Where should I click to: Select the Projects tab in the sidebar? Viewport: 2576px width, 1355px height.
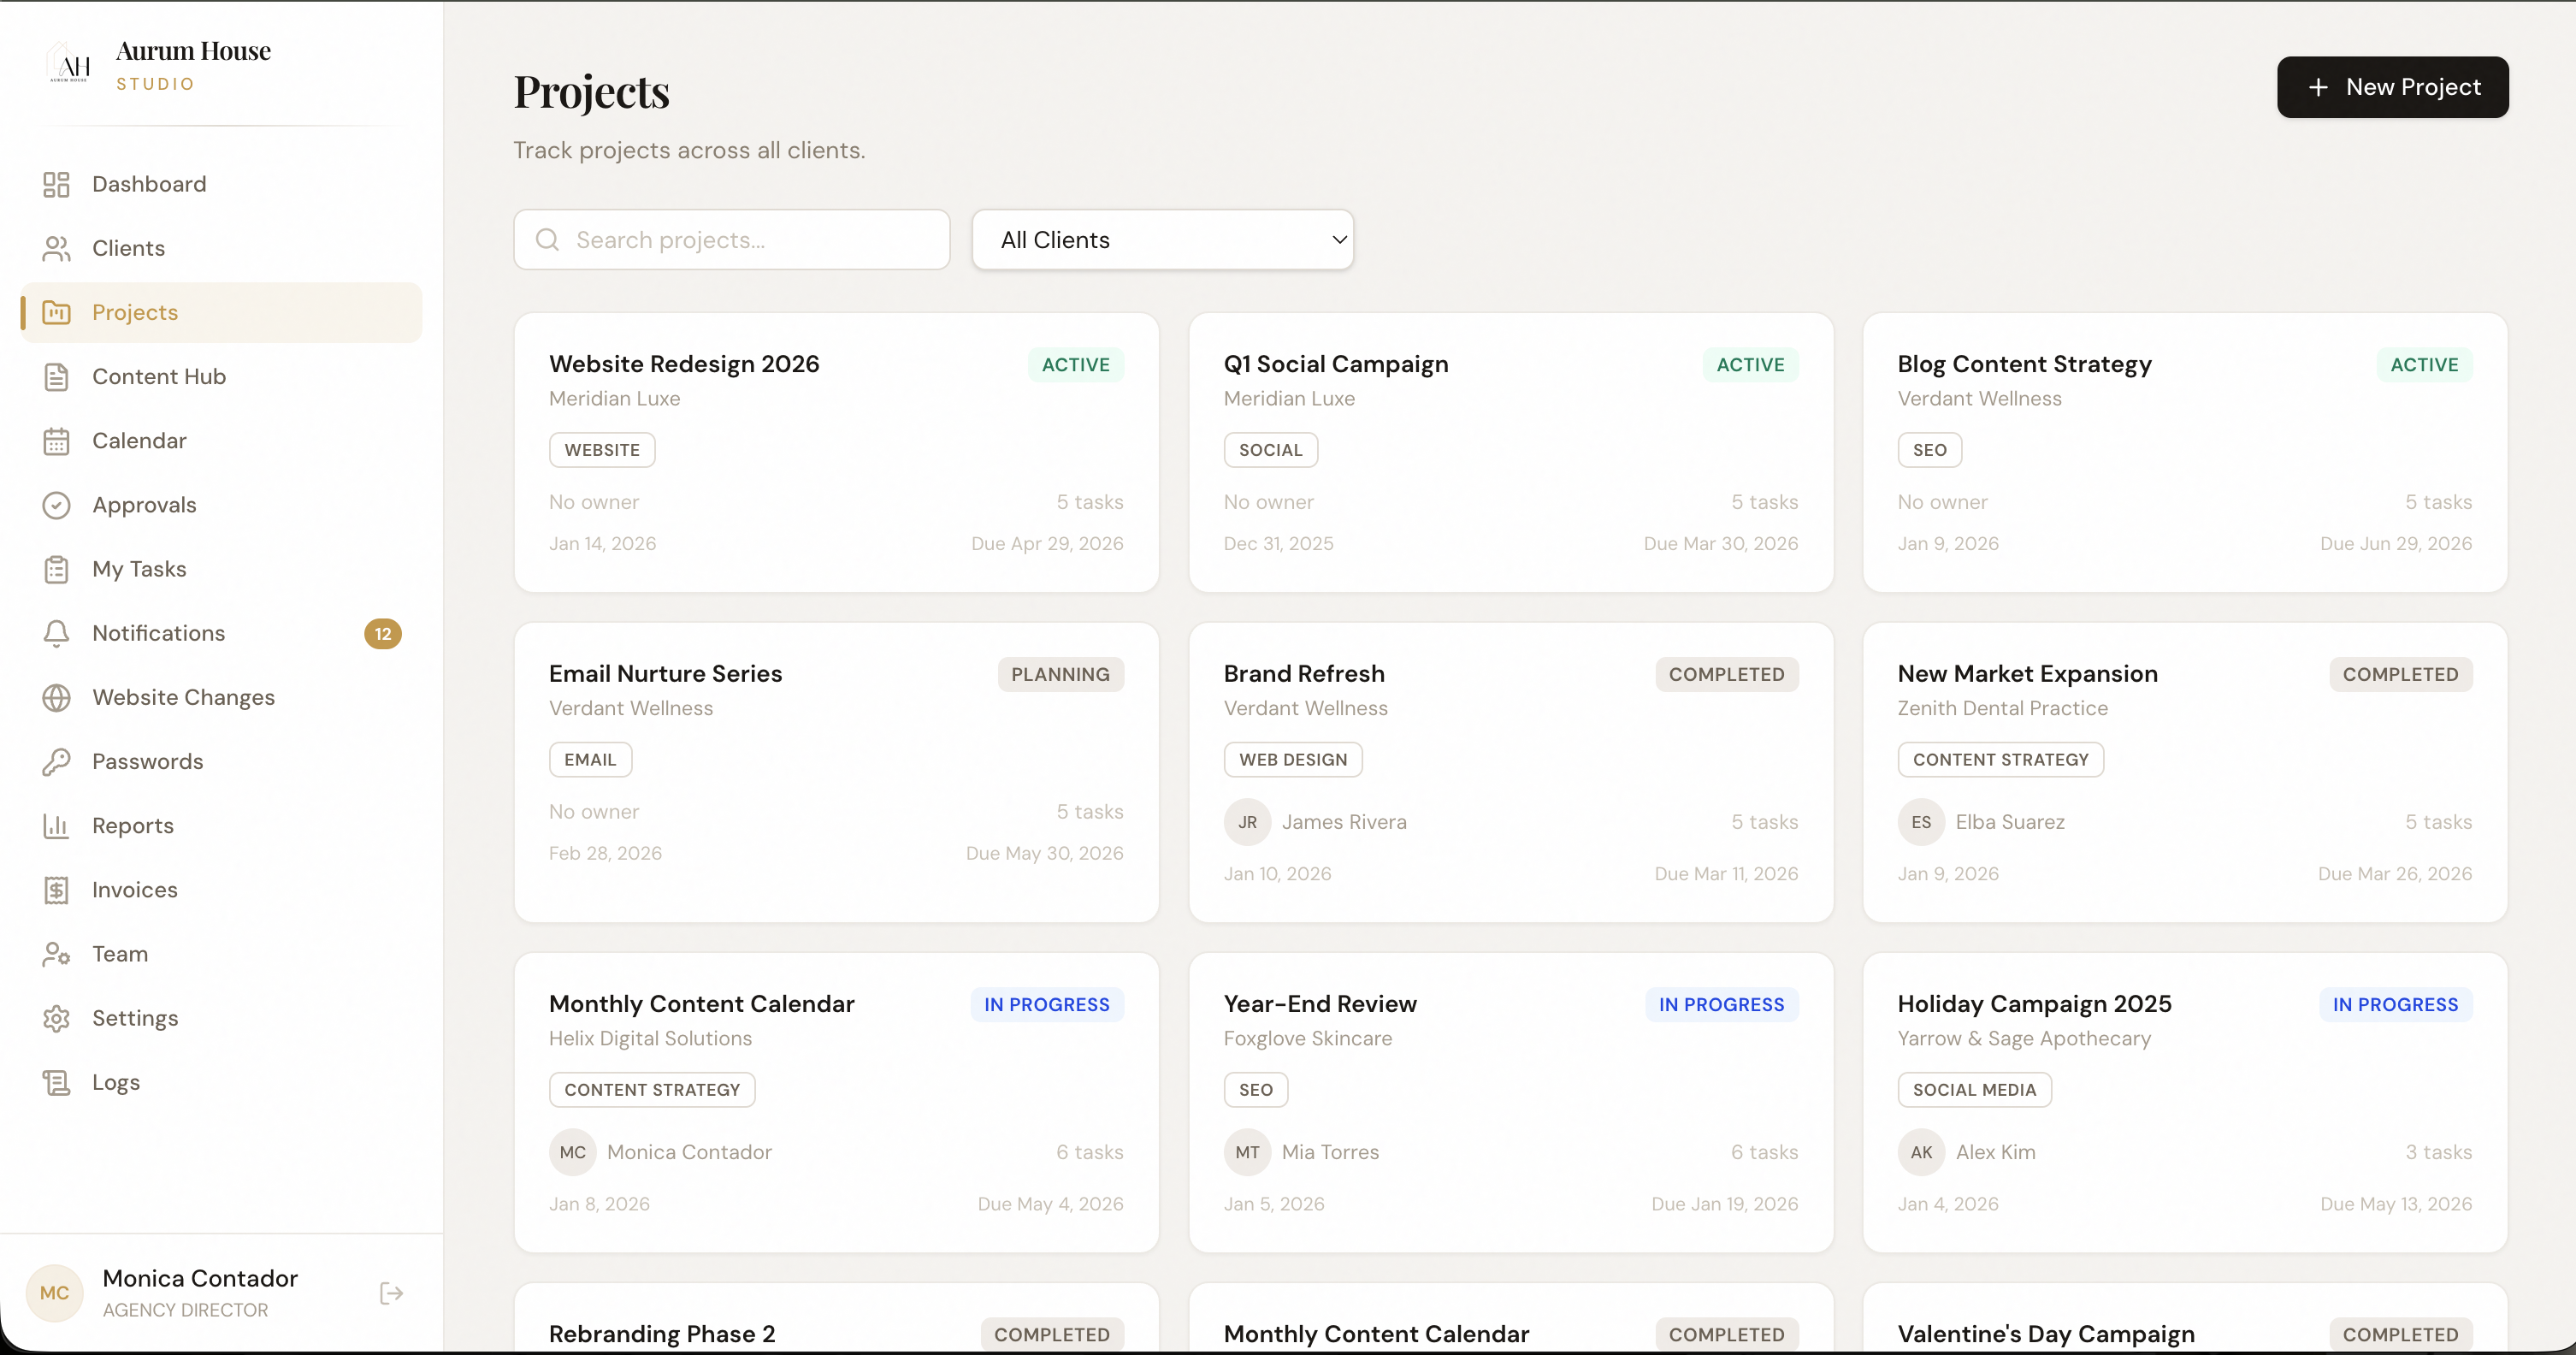(x=137, y=312)
